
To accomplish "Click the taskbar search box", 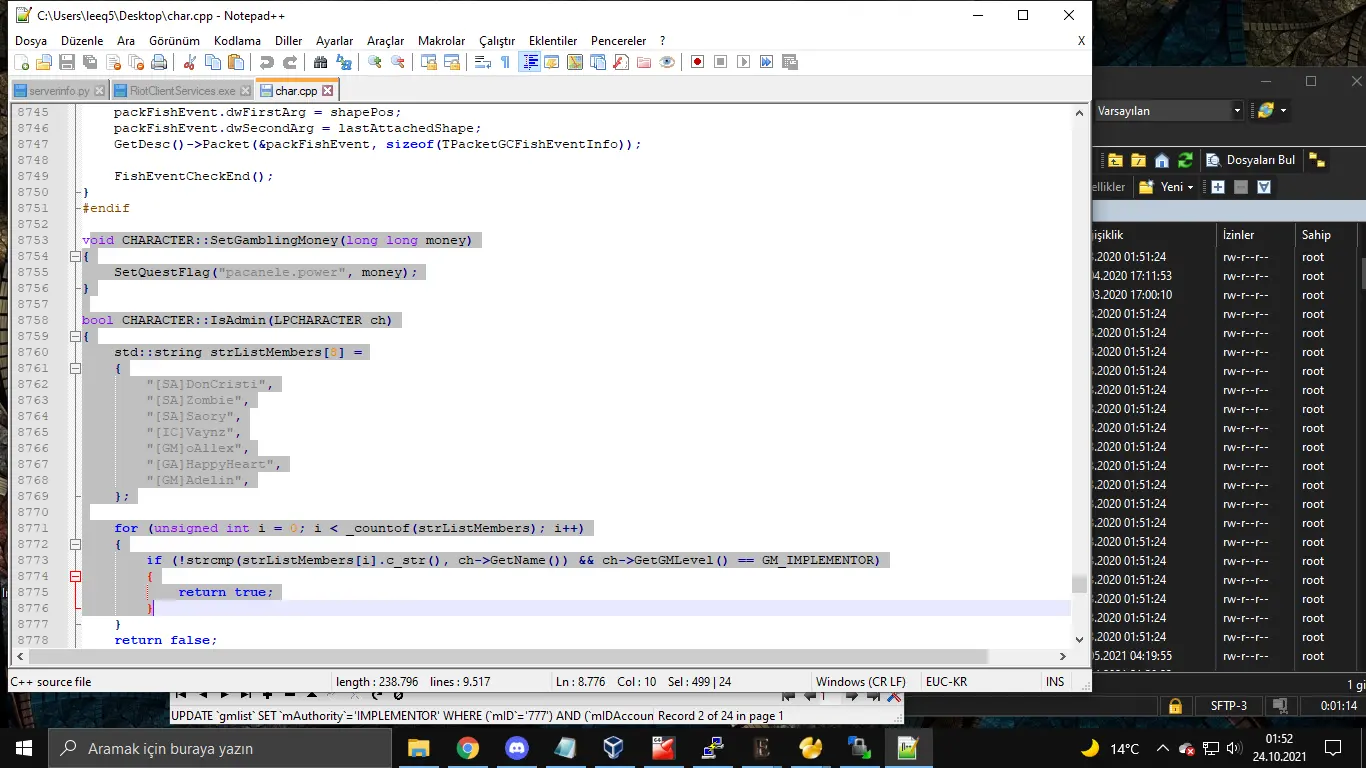I will [220, 748].
